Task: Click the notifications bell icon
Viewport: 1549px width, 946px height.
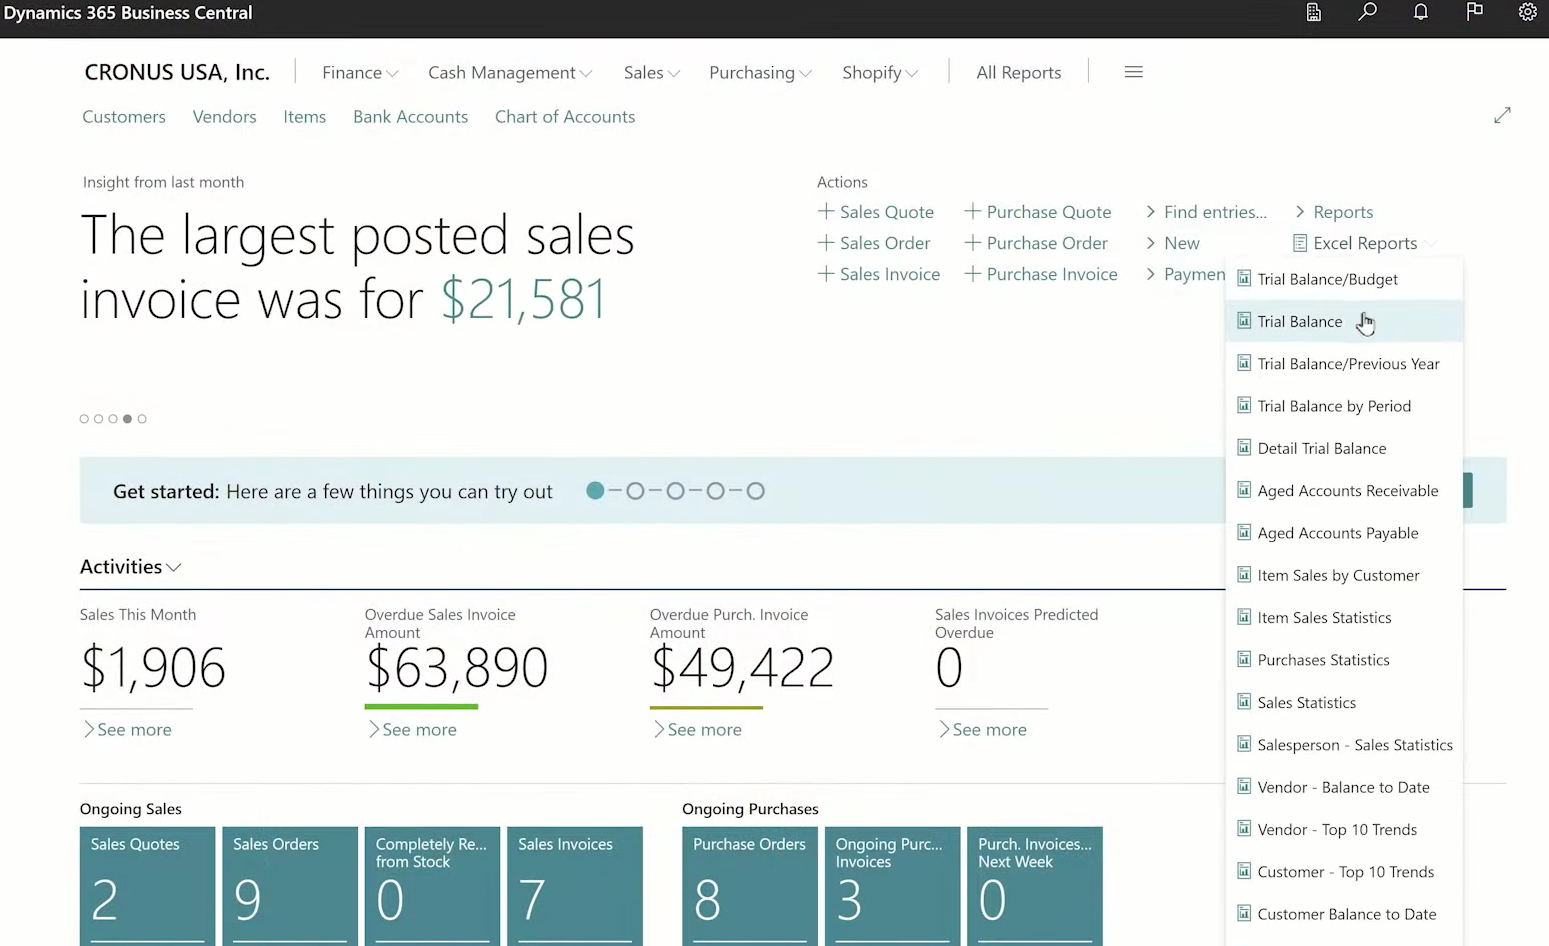Action: click(x=1421, y=12)
